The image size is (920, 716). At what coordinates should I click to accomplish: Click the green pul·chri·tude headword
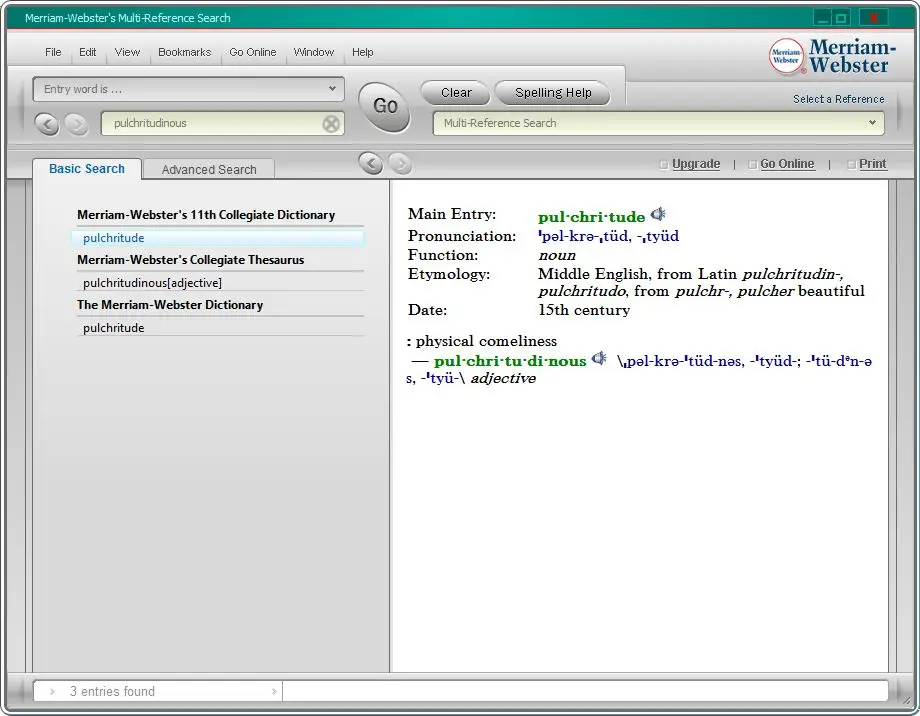click(x=591, y=217)
